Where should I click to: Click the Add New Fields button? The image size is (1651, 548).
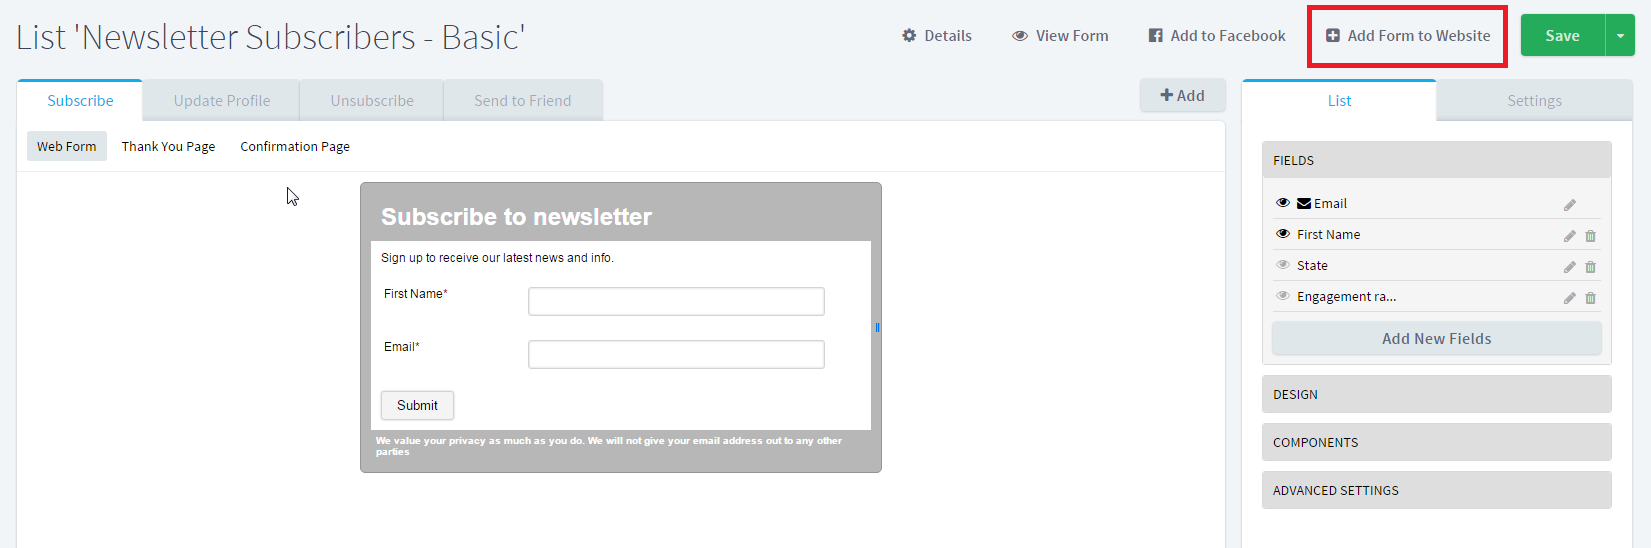[1437, 338]
